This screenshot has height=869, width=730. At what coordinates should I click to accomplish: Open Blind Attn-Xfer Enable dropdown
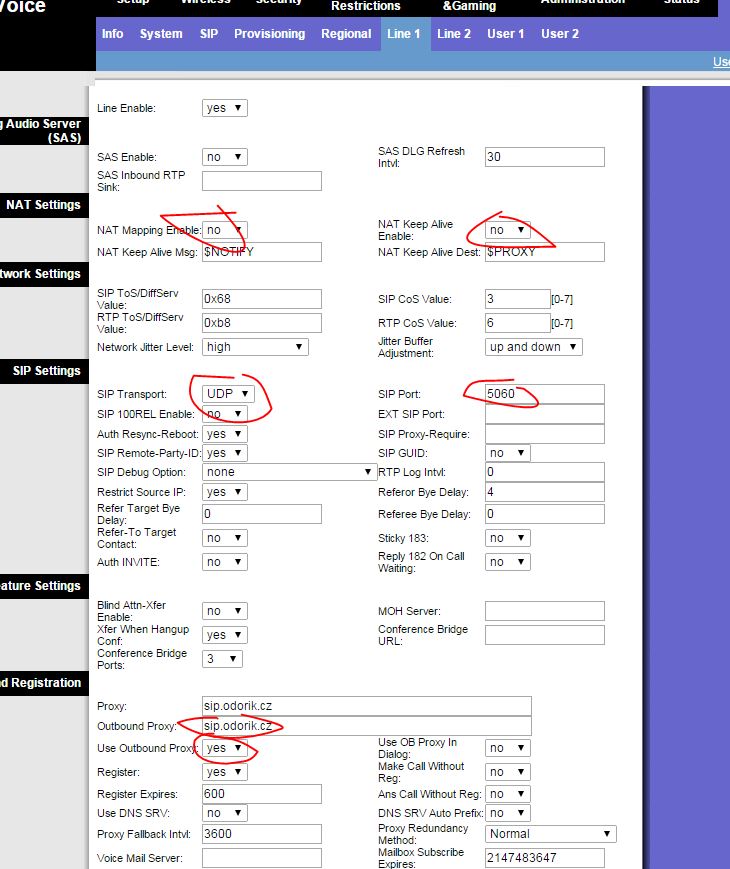point(224,611)
